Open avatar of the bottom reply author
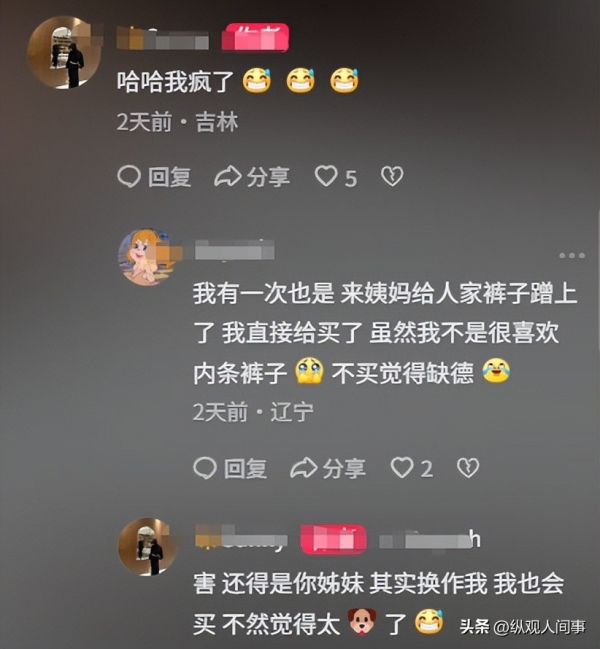Image resolution: width=600 pixels, height=649 pixels. click(148, 547)
